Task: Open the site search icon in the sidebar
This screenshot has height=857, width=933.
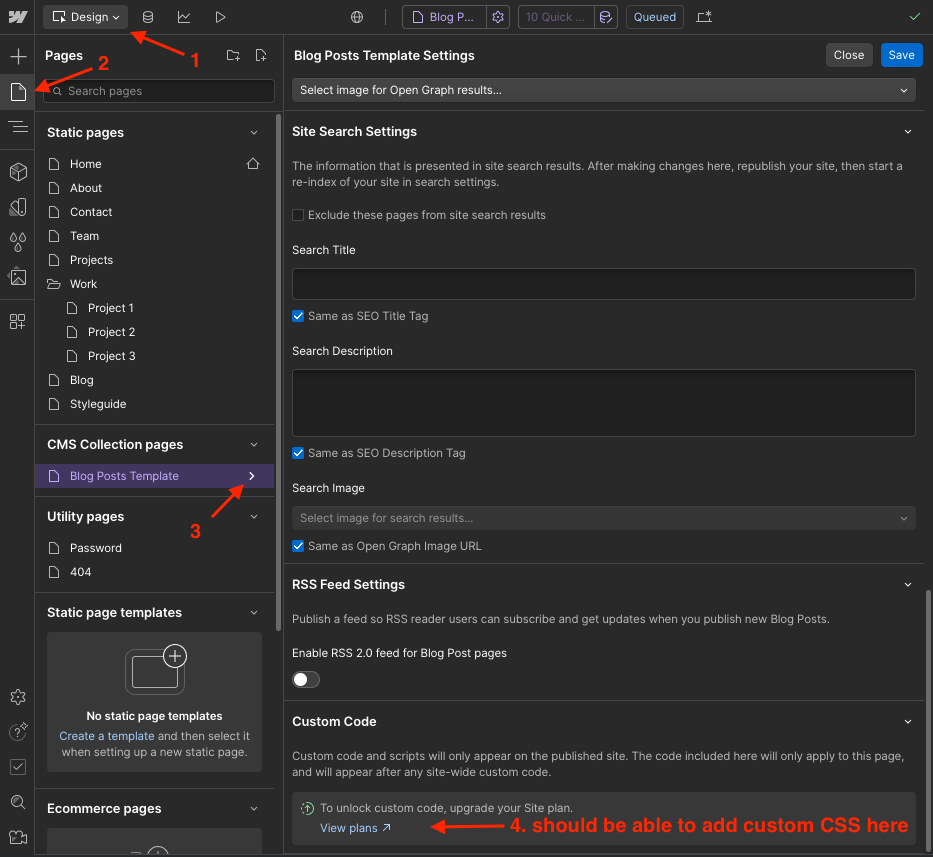Action: click(17, 802)
